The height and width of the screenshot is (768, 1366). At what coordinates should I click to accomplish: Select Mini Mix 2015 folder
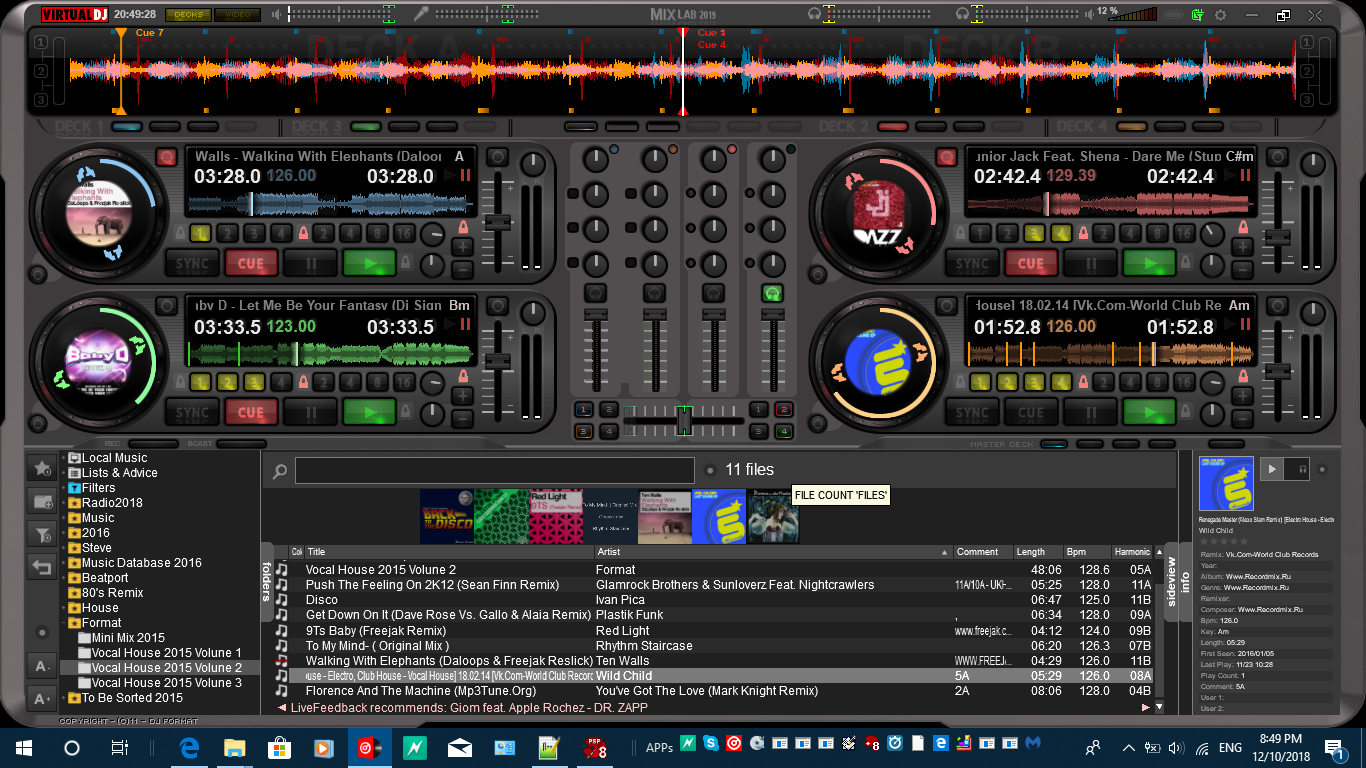[x=128, y=638]
